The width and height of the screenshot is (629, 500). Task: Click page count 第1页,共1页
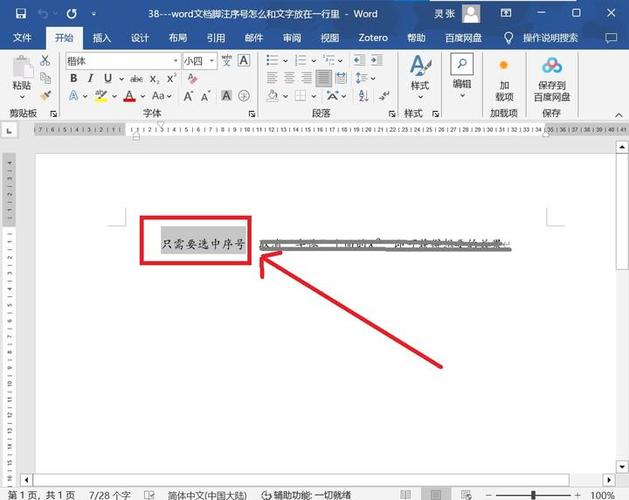(x=41, y=495)
